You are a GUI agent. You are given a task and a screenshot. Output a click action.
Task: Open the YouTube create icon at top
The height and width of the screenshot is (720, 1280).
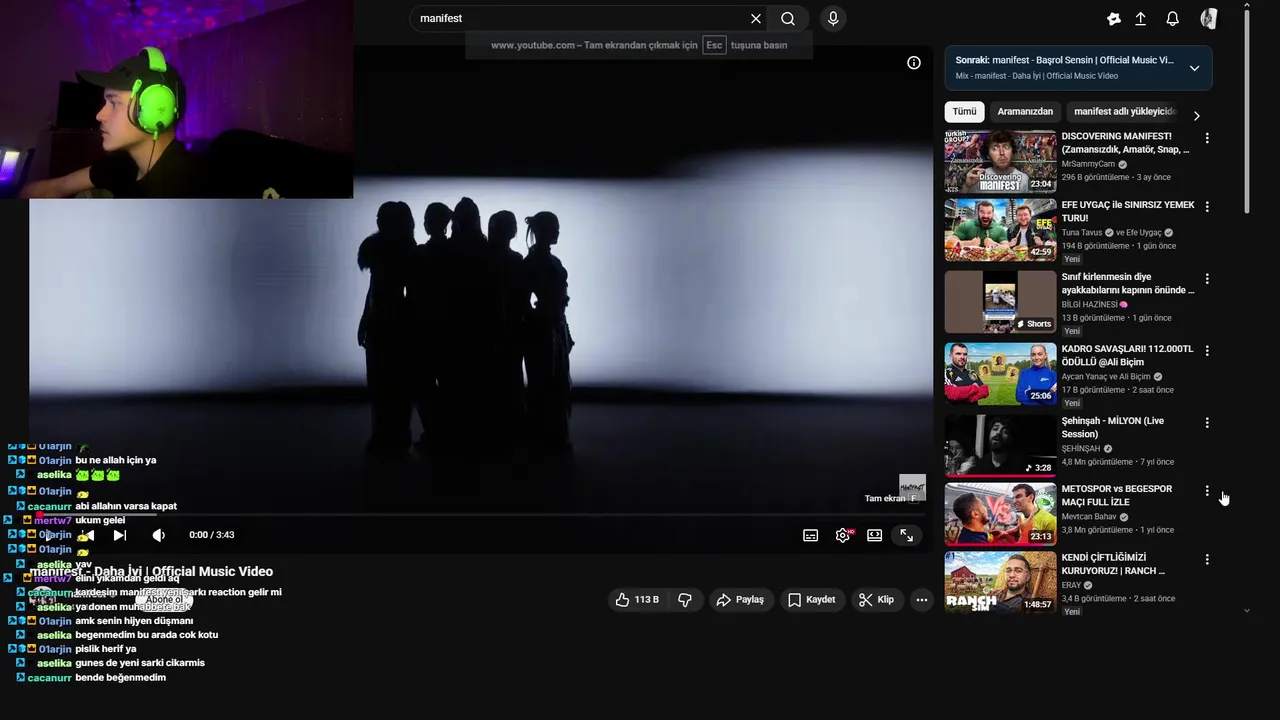tap(1114, 19)
